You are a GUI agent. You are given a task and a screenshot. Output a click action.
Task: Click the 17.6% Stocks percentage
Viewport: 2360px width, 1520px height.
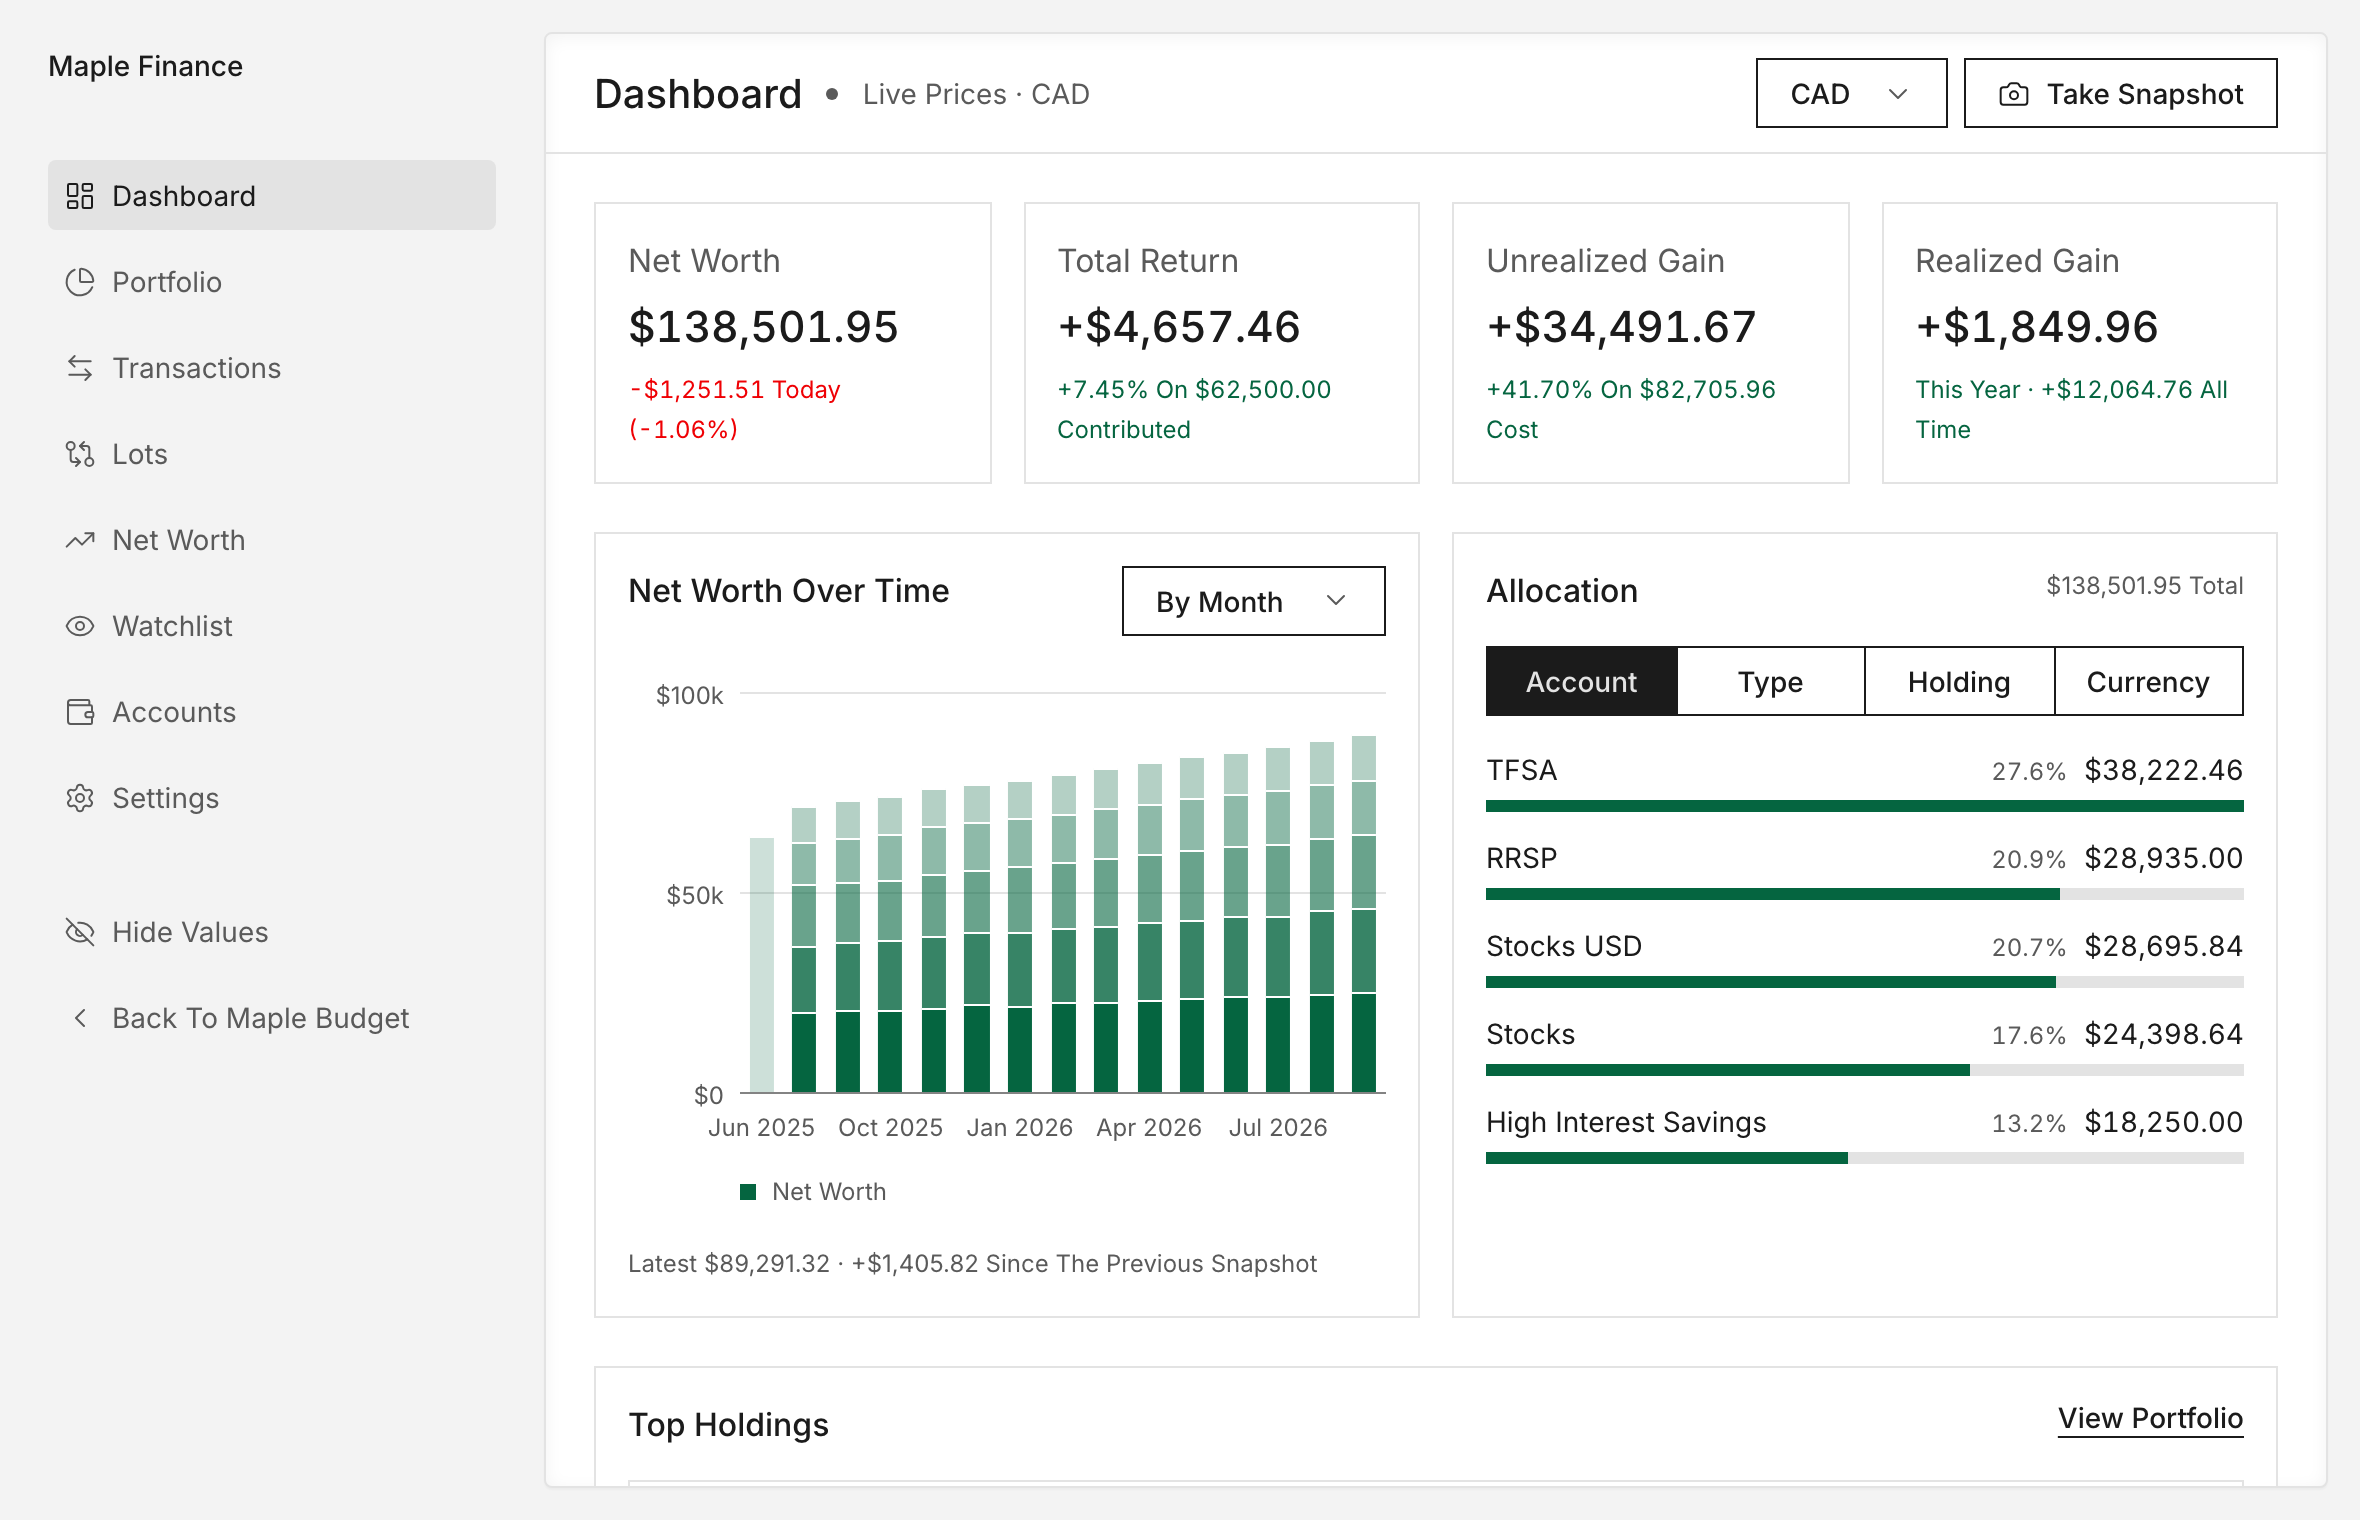click(x=2028, y=1035)
